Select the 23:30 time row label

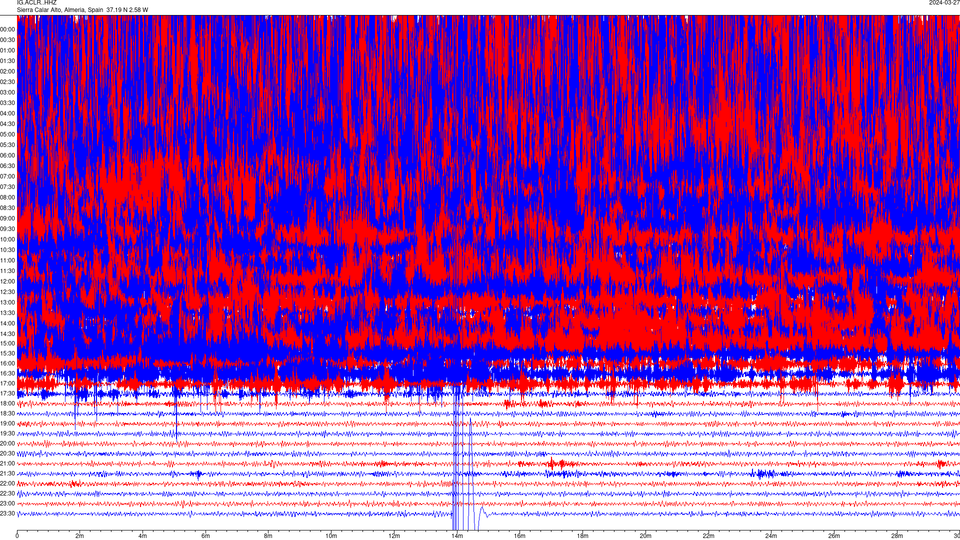[x=7, y=514]
